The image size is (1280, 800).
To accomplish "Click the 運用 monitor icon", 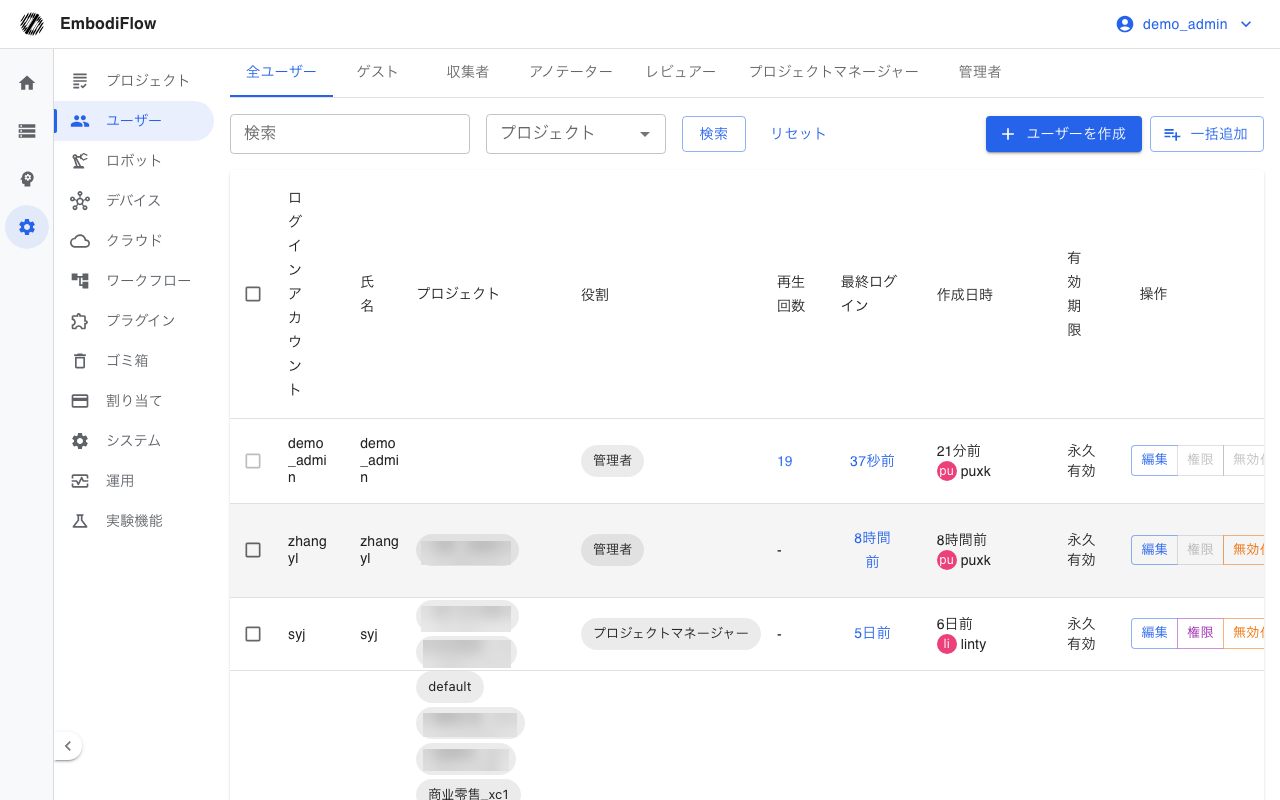I will (80, 480).
